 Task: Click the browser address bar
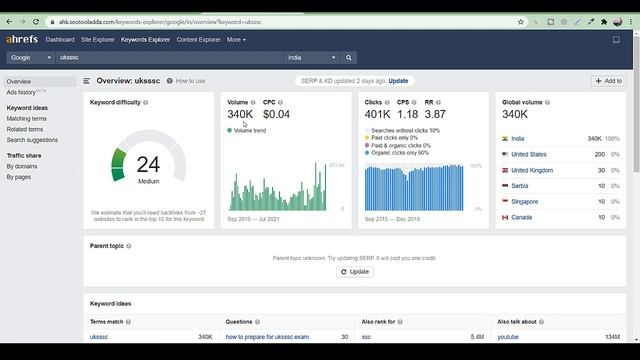point(282,22)
